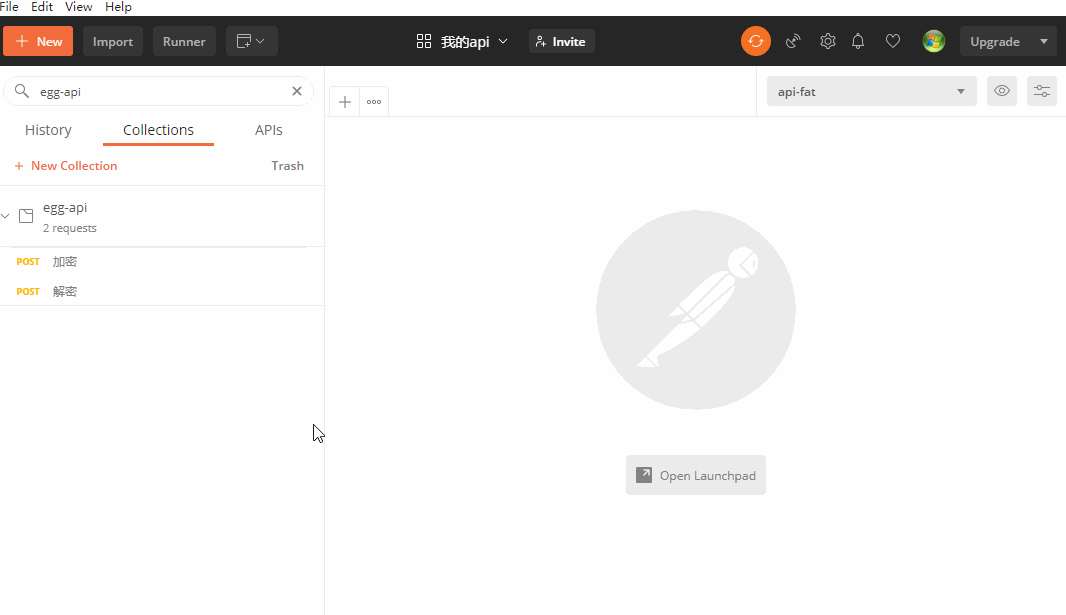Expand the api-fat environment dropdown
Viewport: 1066px width, 615px height.
pos(871,91)
